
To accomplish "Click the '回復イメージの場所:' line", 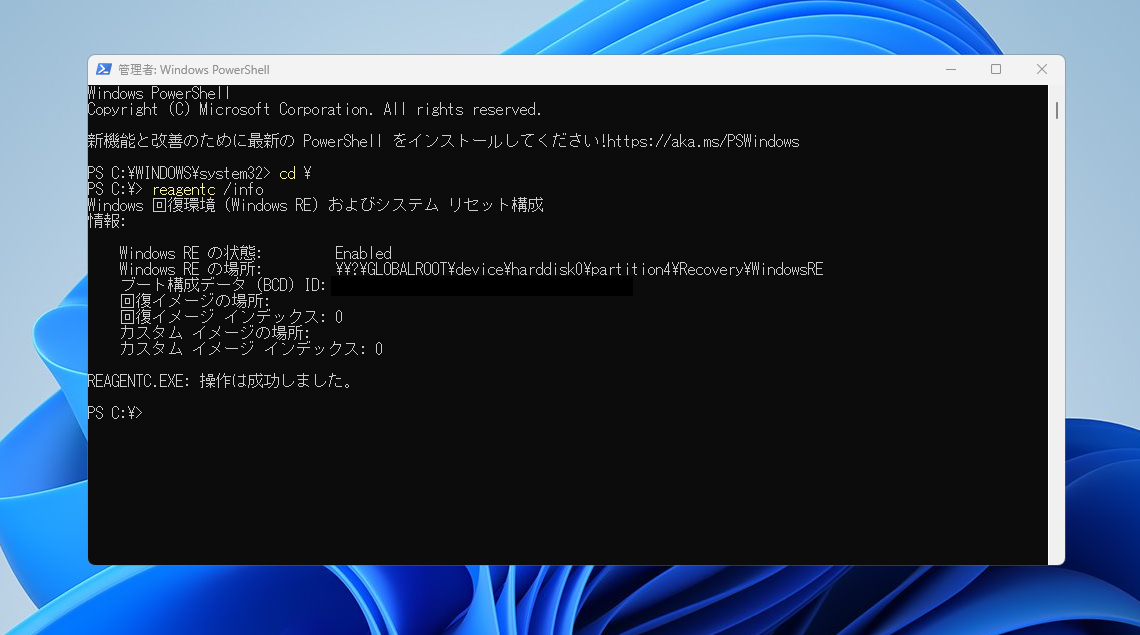I will 195,301.
